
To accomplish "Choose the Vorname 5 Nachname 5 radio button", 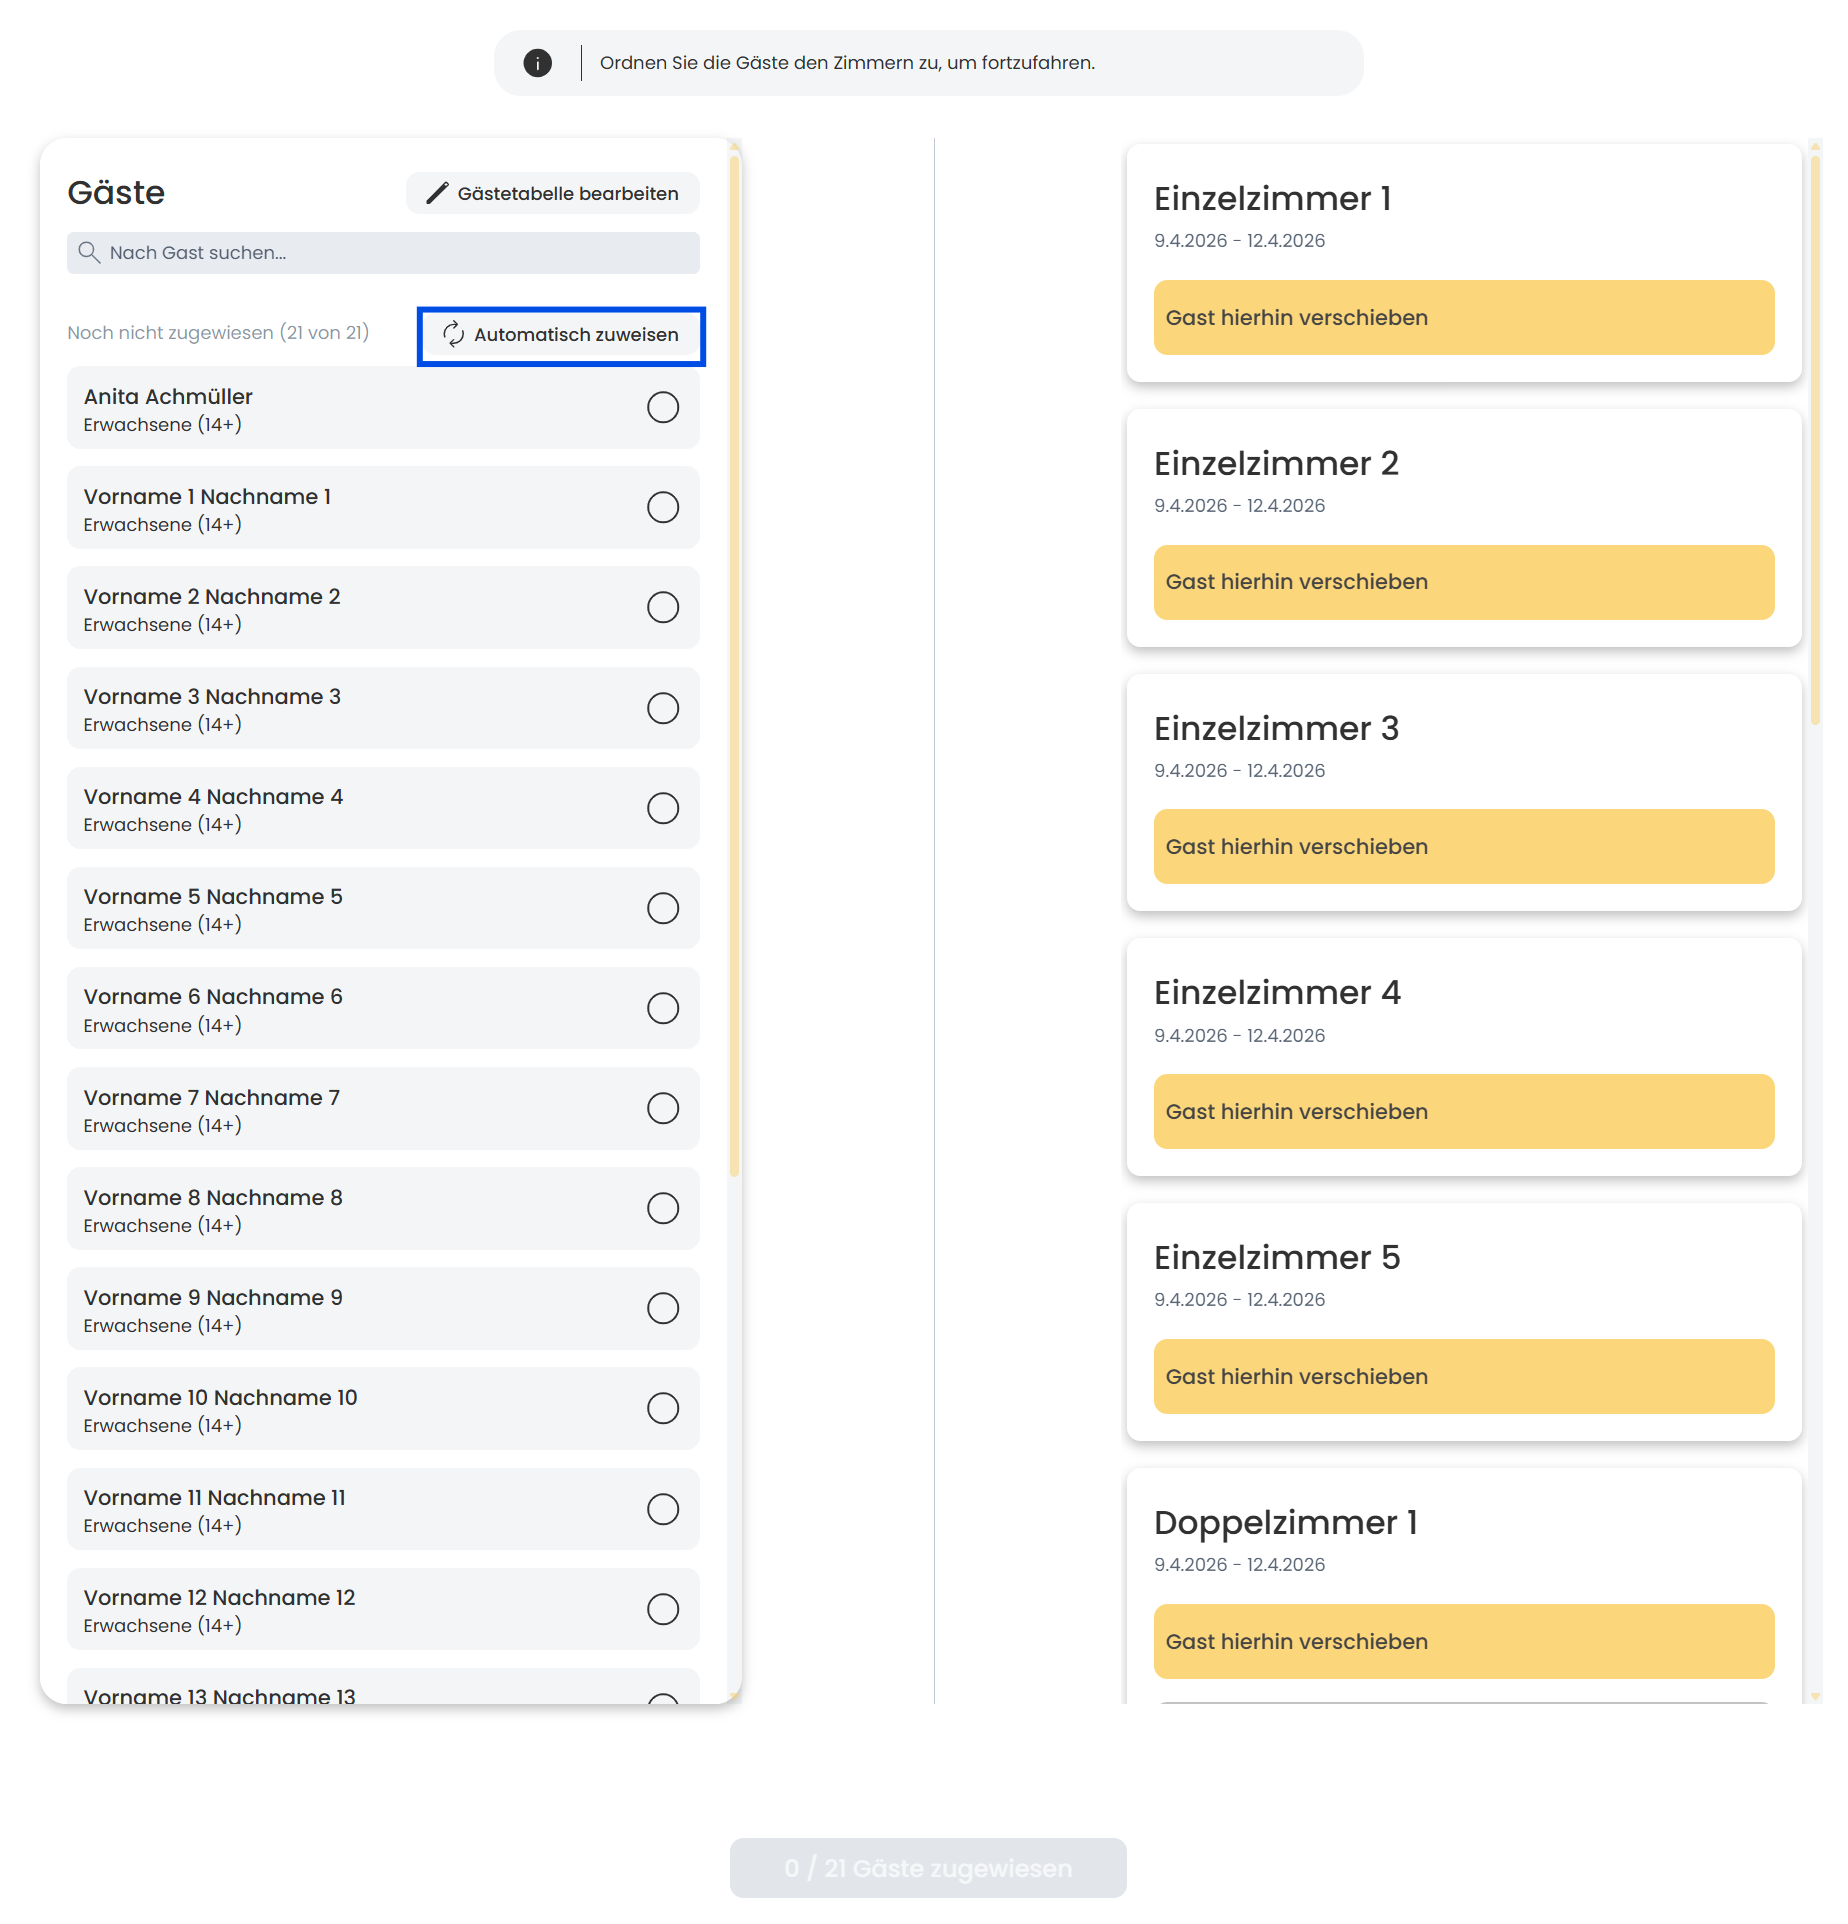I will 662,908.
